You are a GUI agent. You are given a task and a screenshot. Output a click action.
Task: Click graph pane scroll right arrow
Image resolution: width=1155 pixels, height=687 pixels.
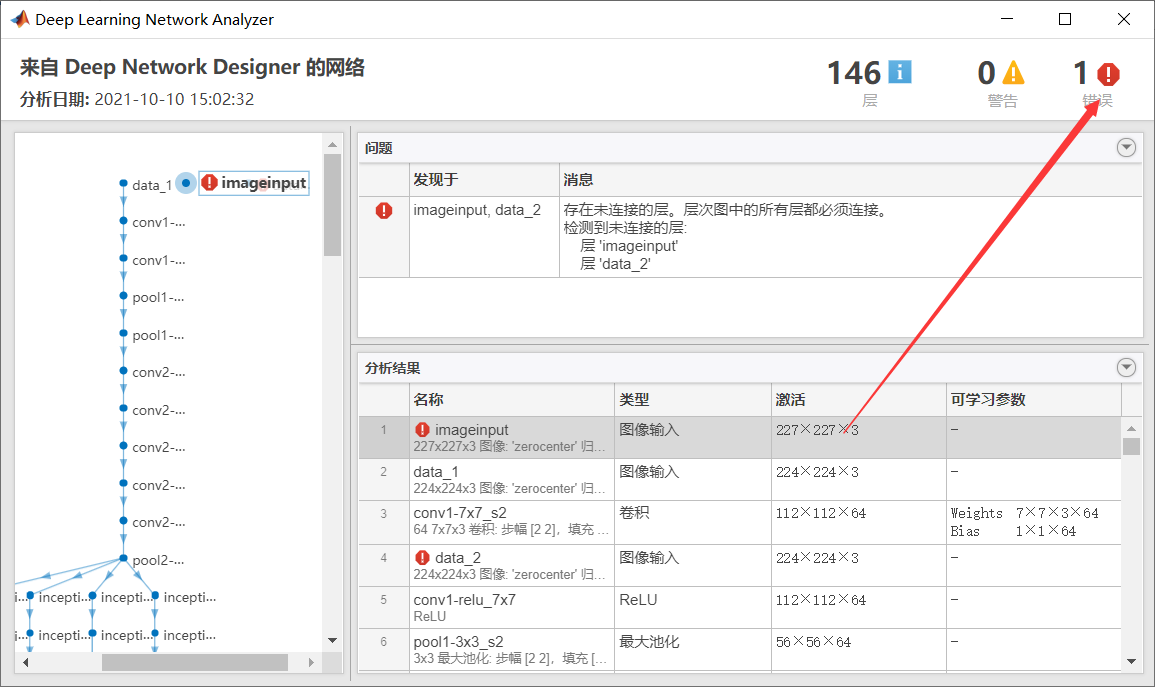(x=312, y=663)
